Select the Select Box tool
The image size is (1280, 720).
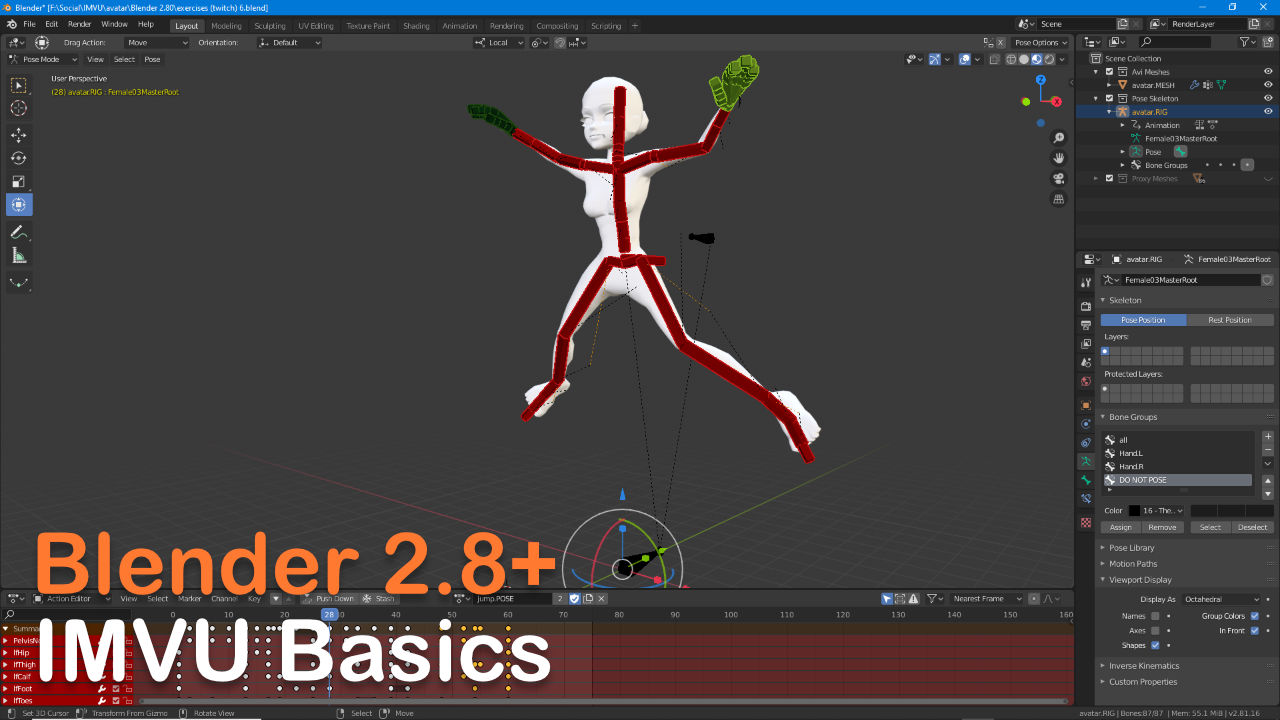point(19,86)
